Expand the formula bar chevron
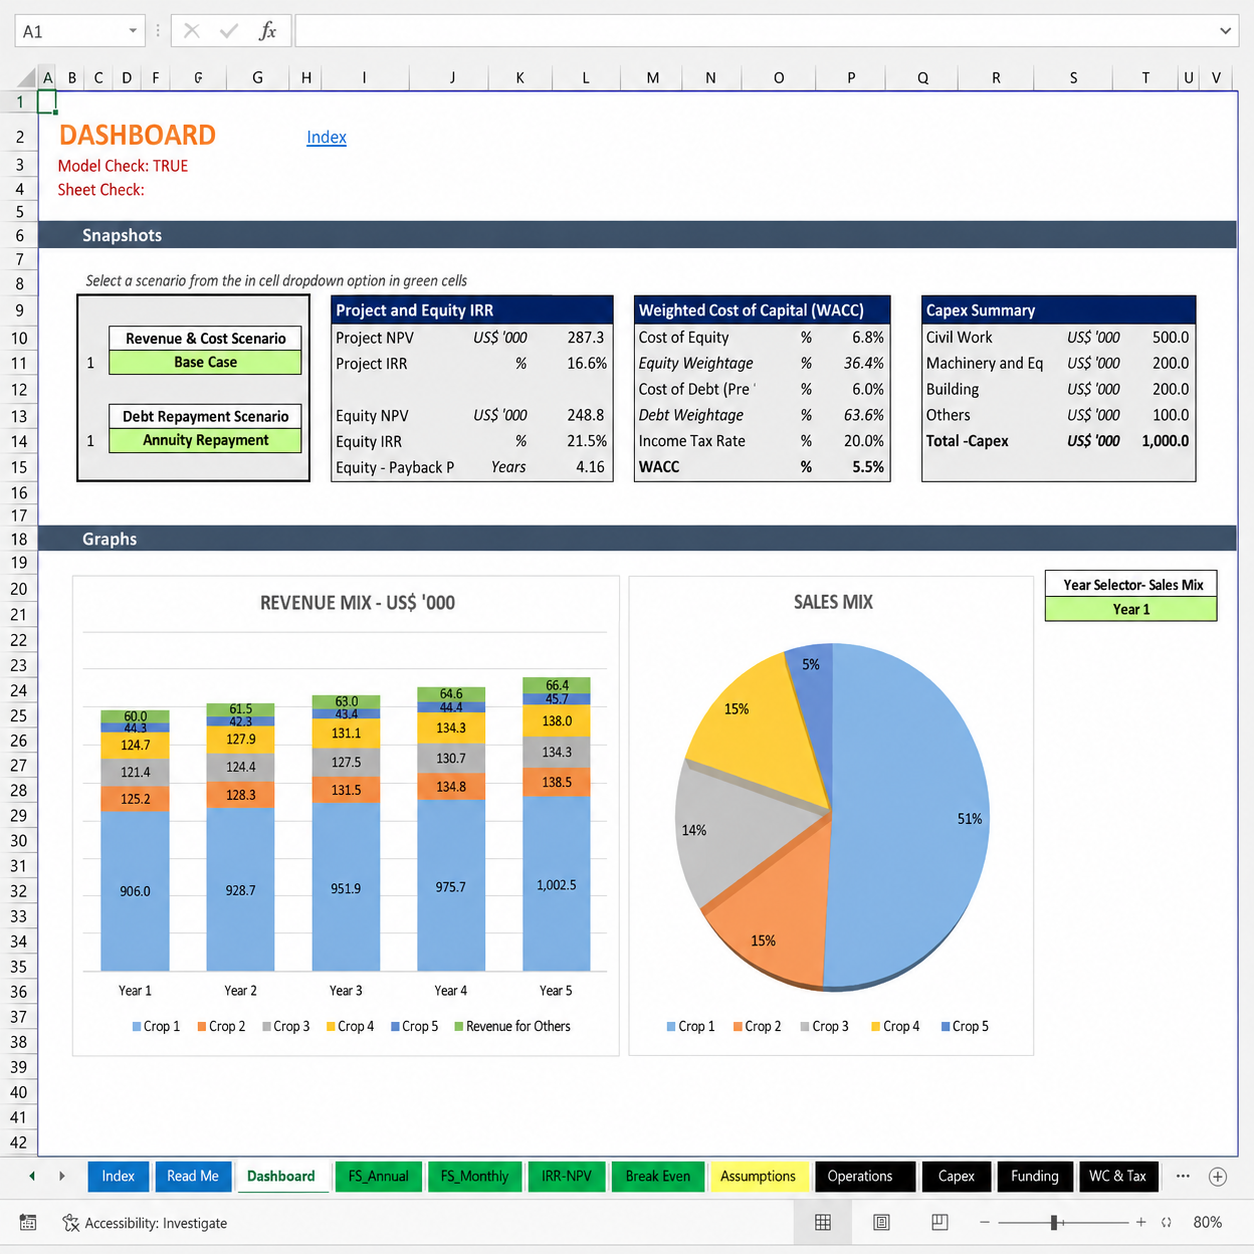This screenshot has height=1254, width=1254. [1225, 31]
